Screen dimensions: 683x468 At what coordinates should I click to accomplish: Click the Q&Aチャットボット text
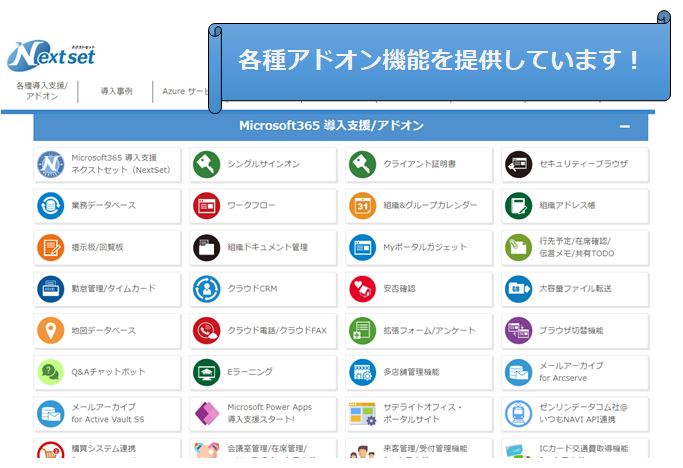(x=108, y=372)
